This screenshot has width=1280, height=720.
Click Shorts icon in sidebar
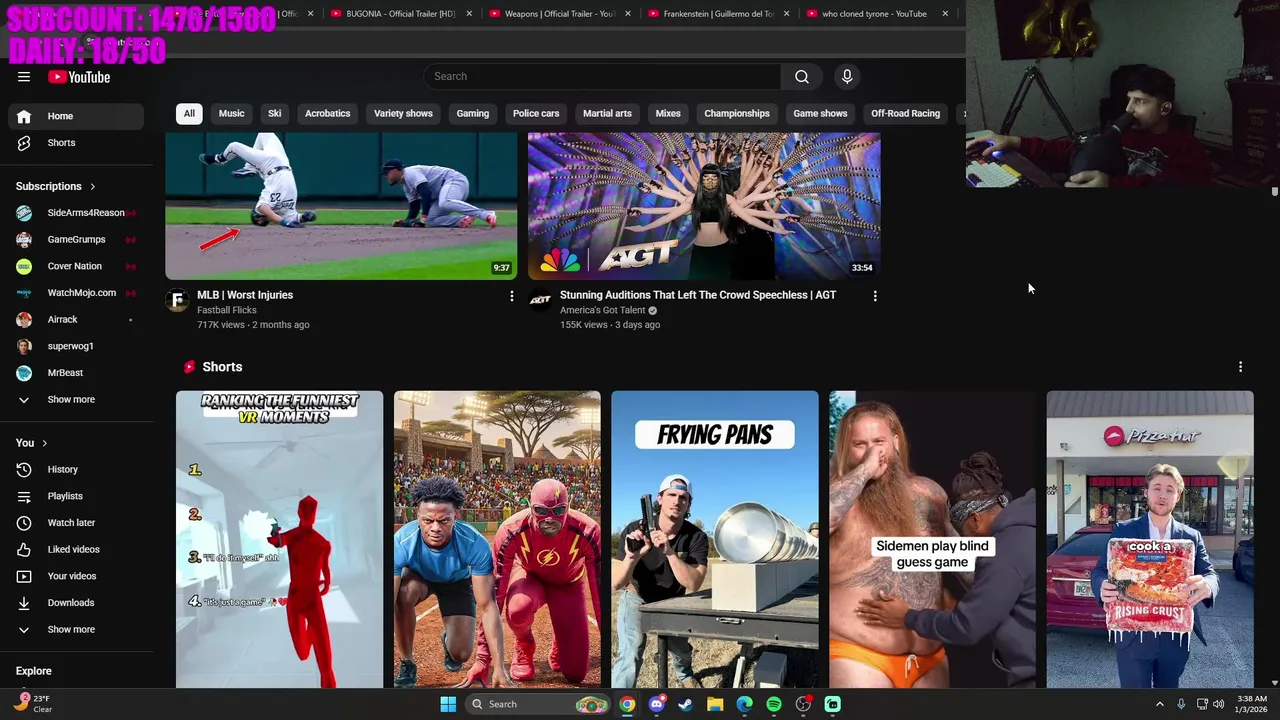point(24,143)
